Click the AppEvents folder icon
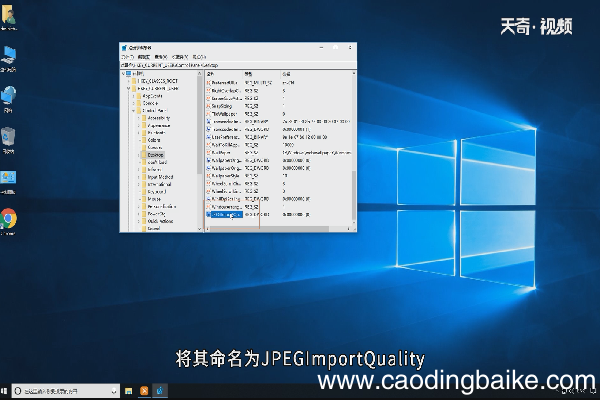The width and height of the screenshot is (600, 400). 139,96
